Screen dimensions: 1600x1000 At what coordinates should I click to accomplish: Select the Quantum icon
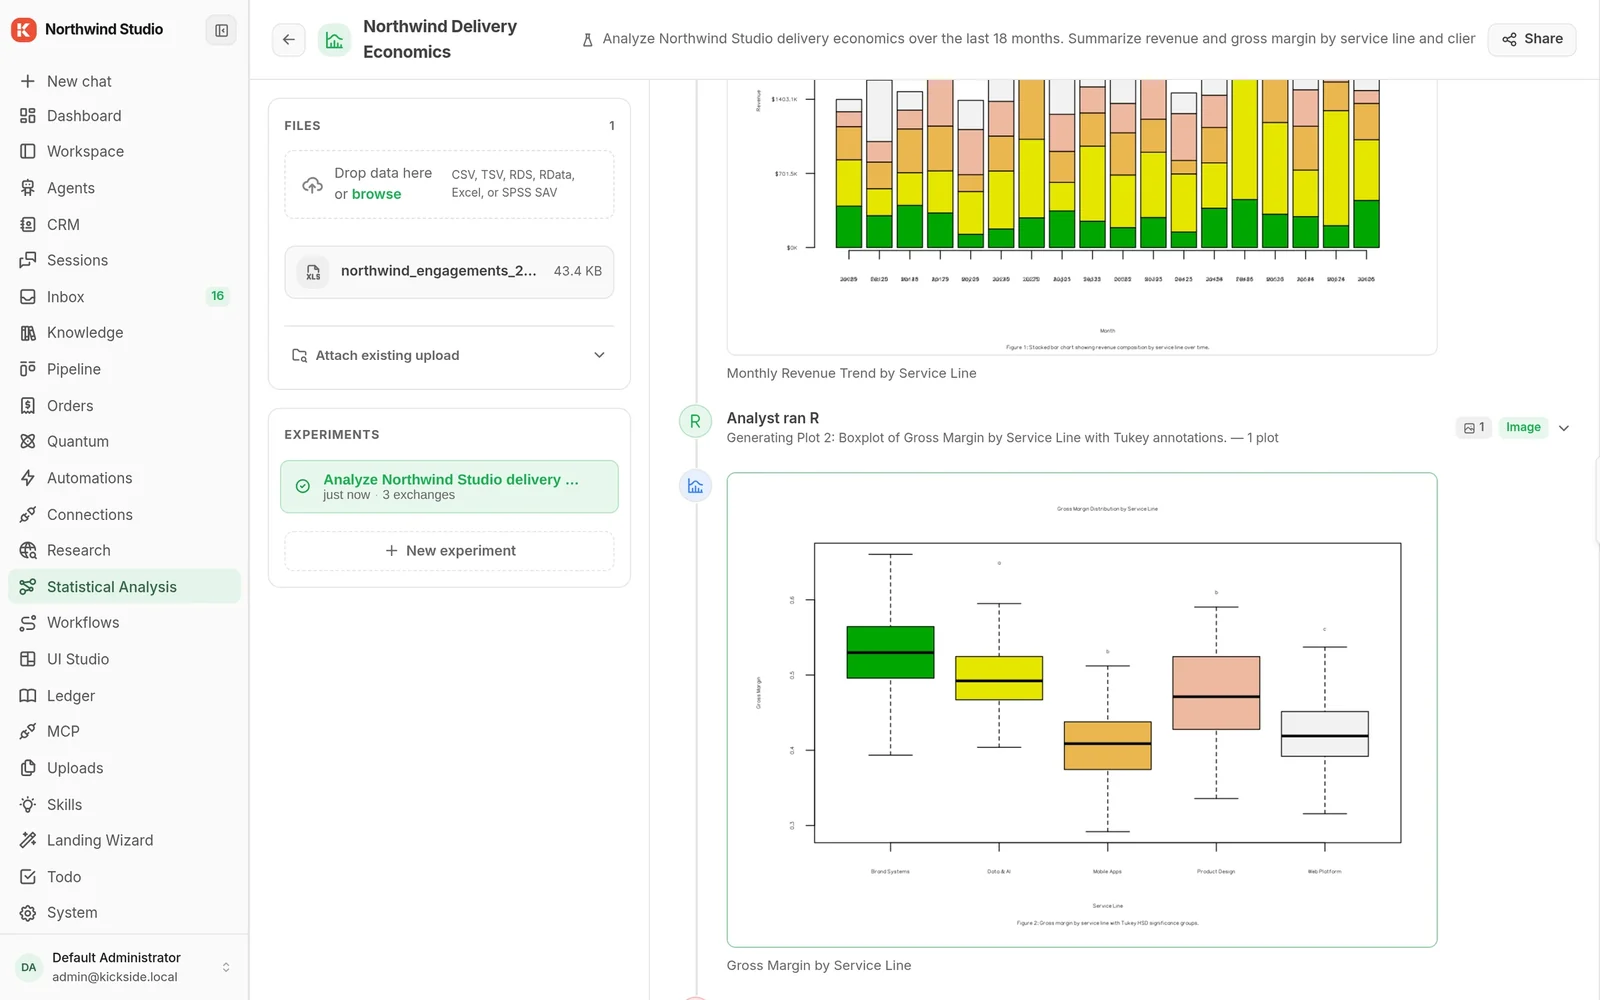[28, 442]
